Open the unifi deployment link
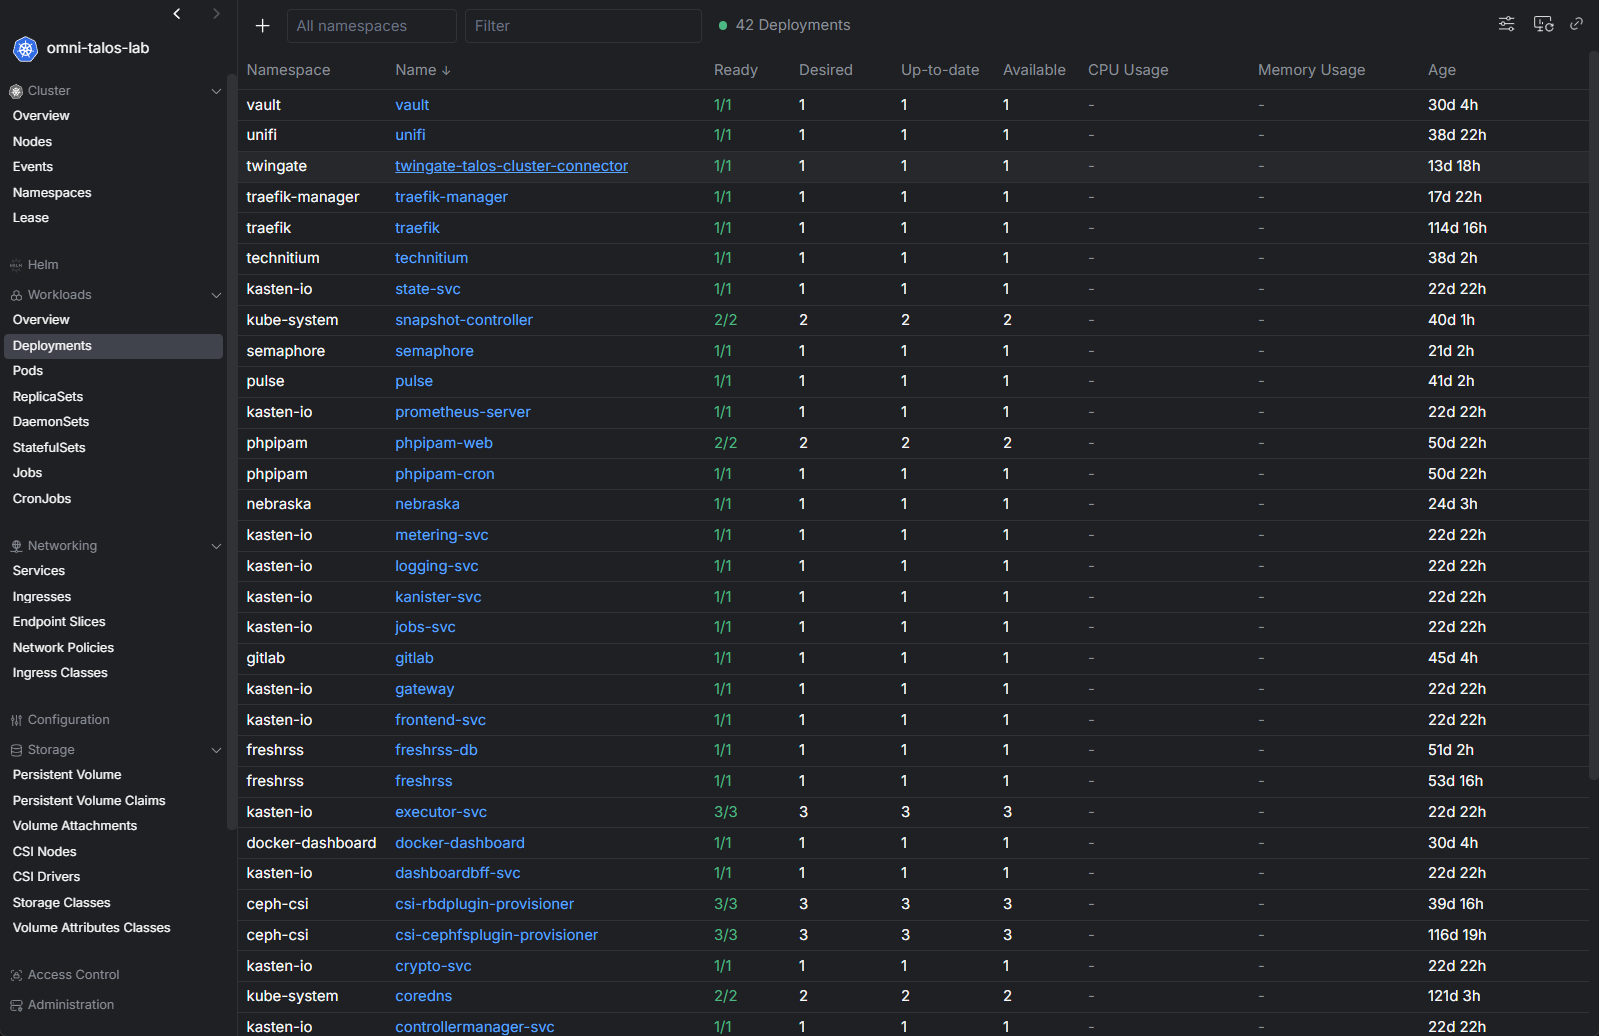Screen dimensions: 1599x1036 pyautogui.click(x=410, y=135)
